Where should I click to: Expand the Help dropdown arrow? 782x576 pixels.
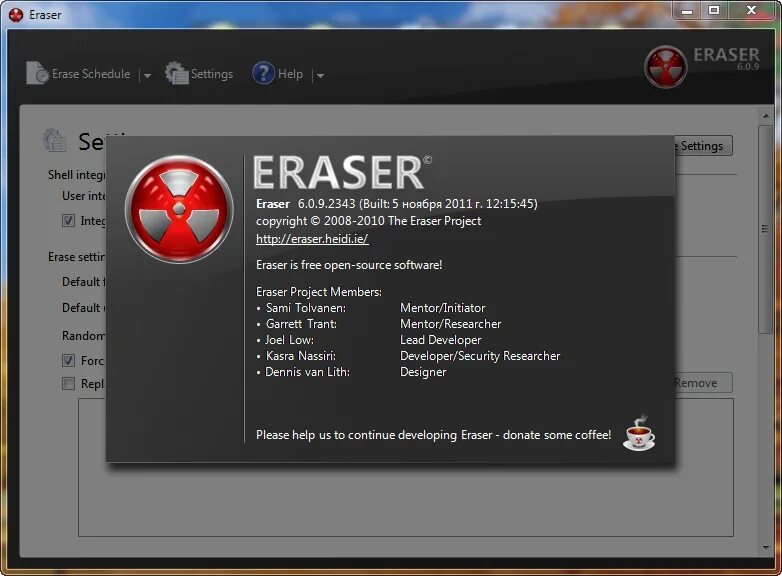(x=320, y=75)
